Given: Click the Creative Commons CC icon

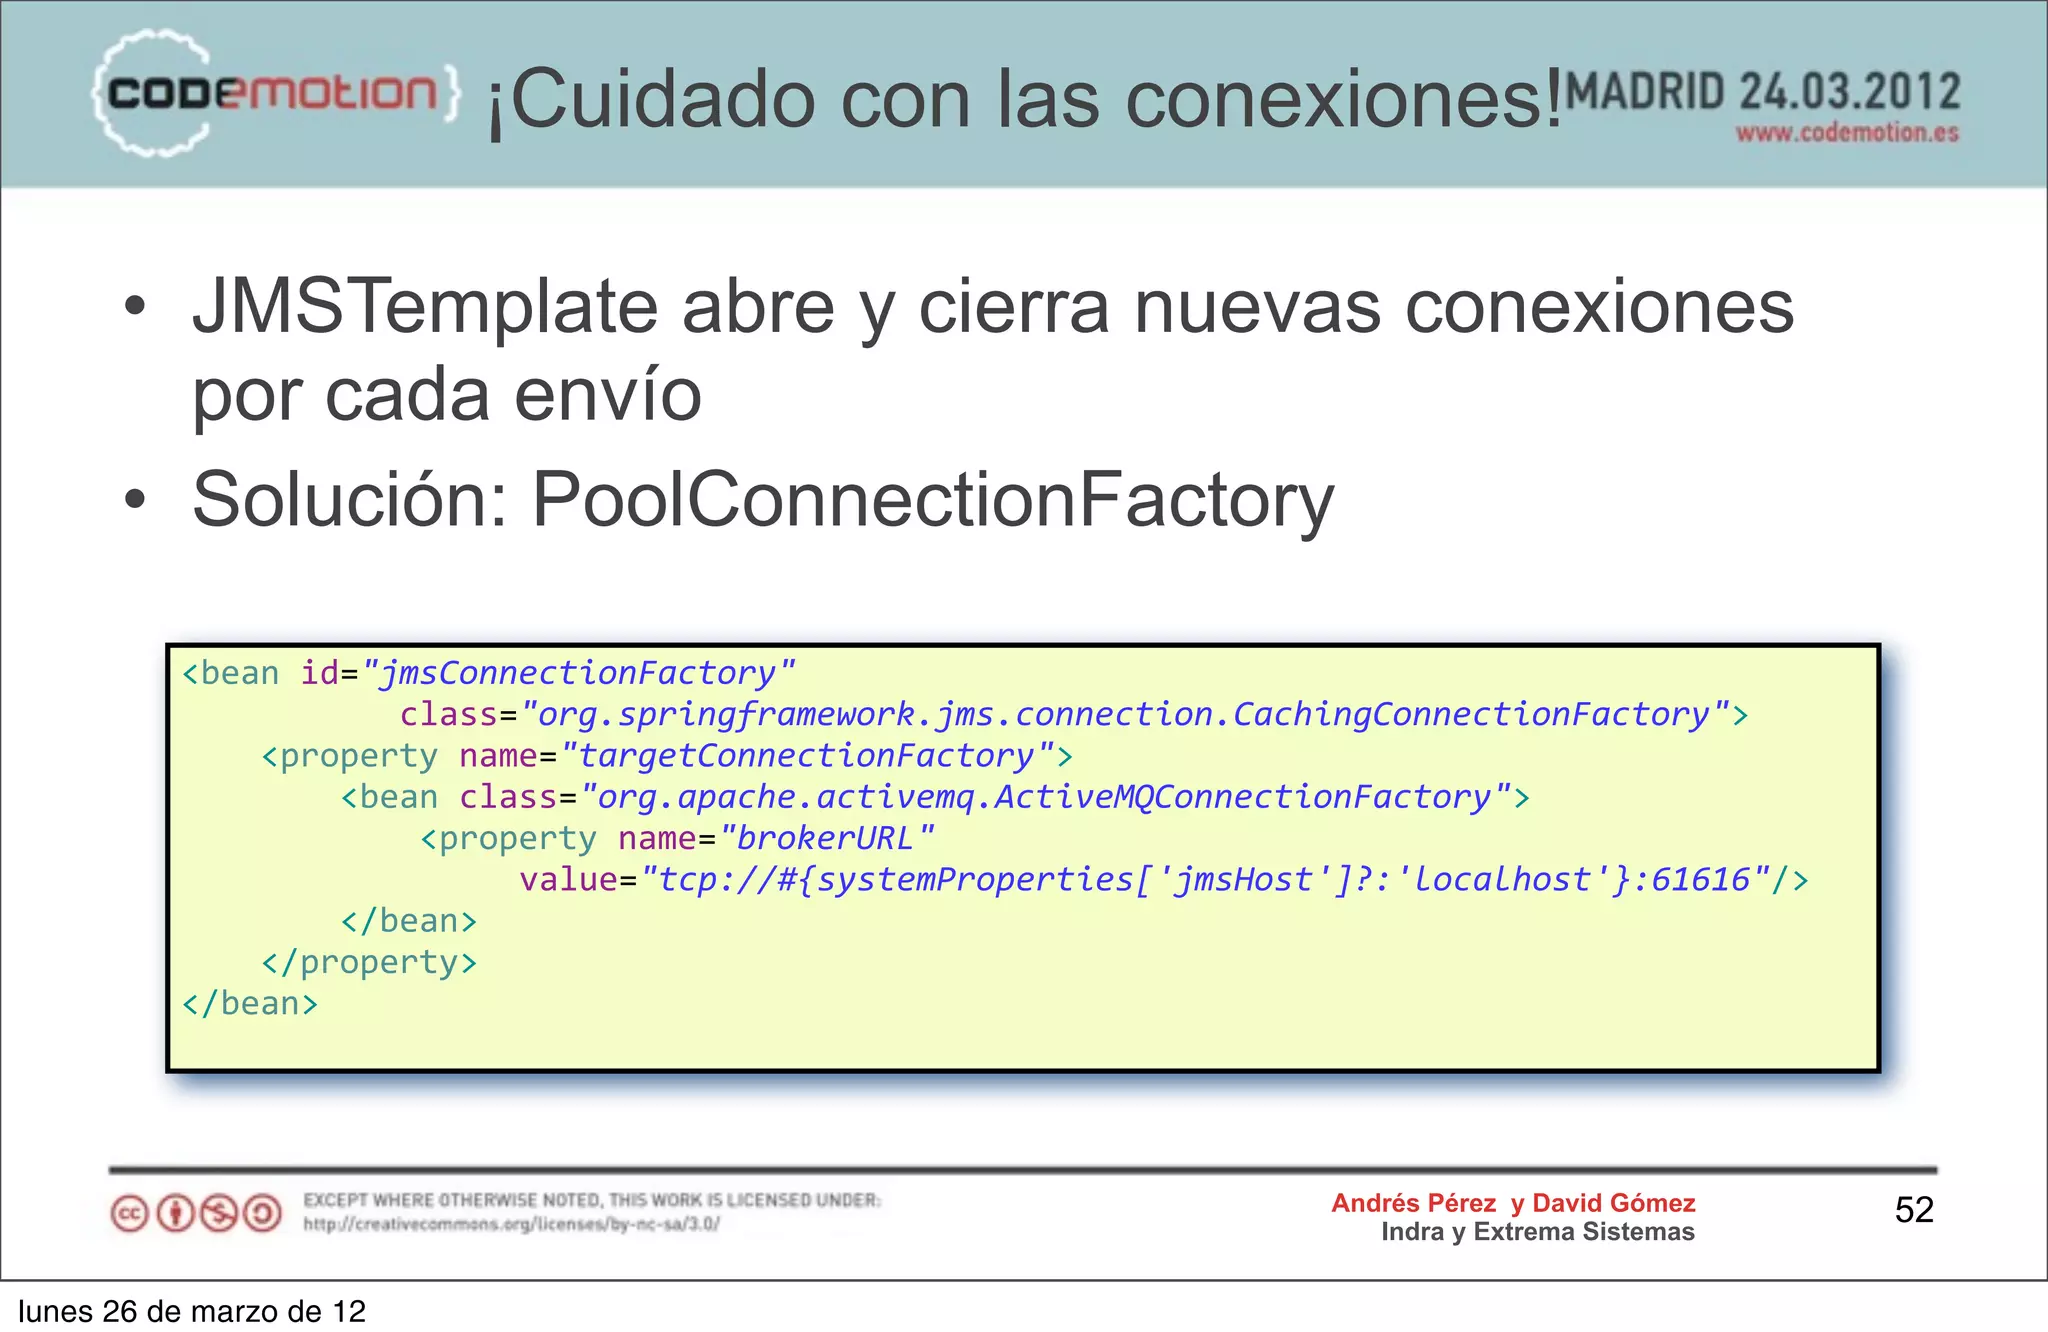Looking at the screenshot, I should coord(129,1214).
